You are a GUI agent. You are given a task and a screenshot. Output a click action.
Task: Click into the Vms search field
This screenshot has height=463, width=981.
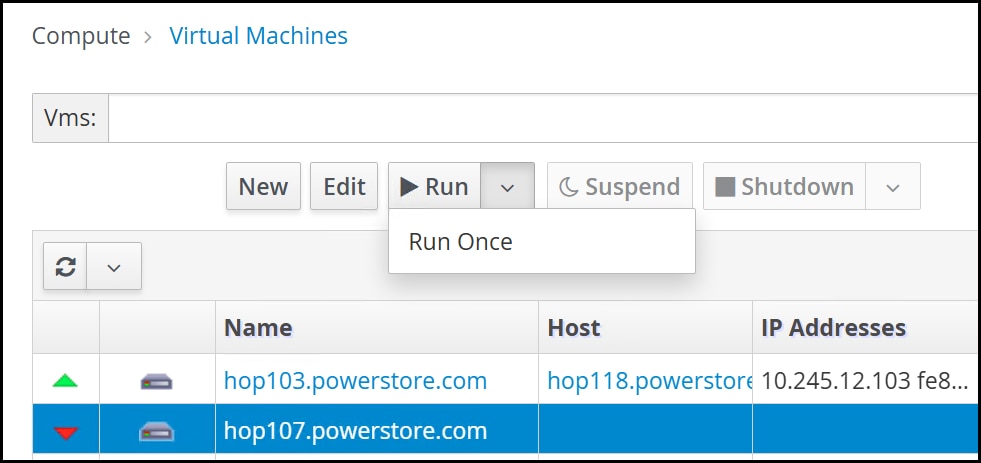pos(544,118)
